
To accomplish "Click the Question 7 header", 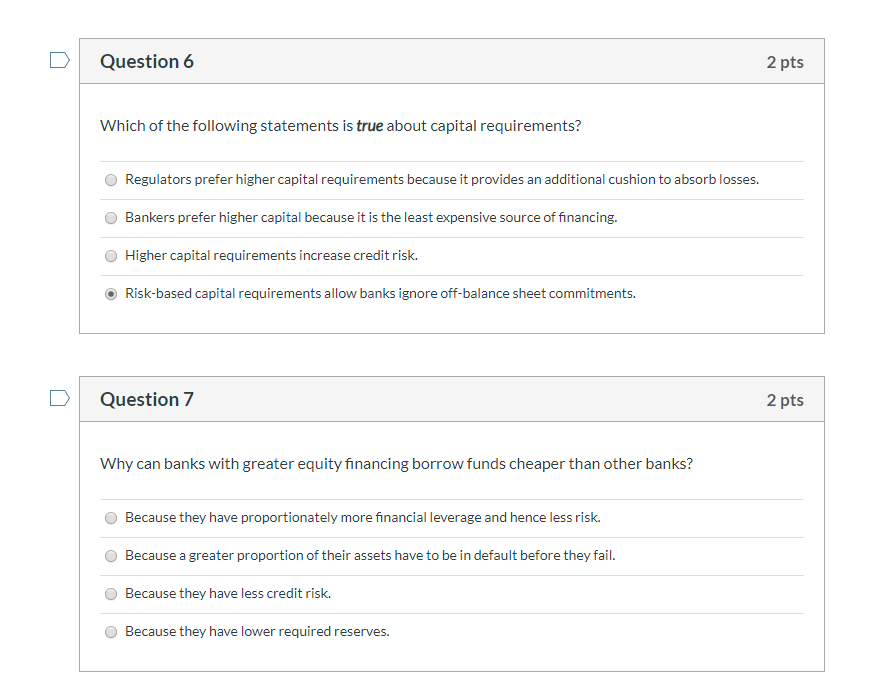I will click(x=146, y=399).
